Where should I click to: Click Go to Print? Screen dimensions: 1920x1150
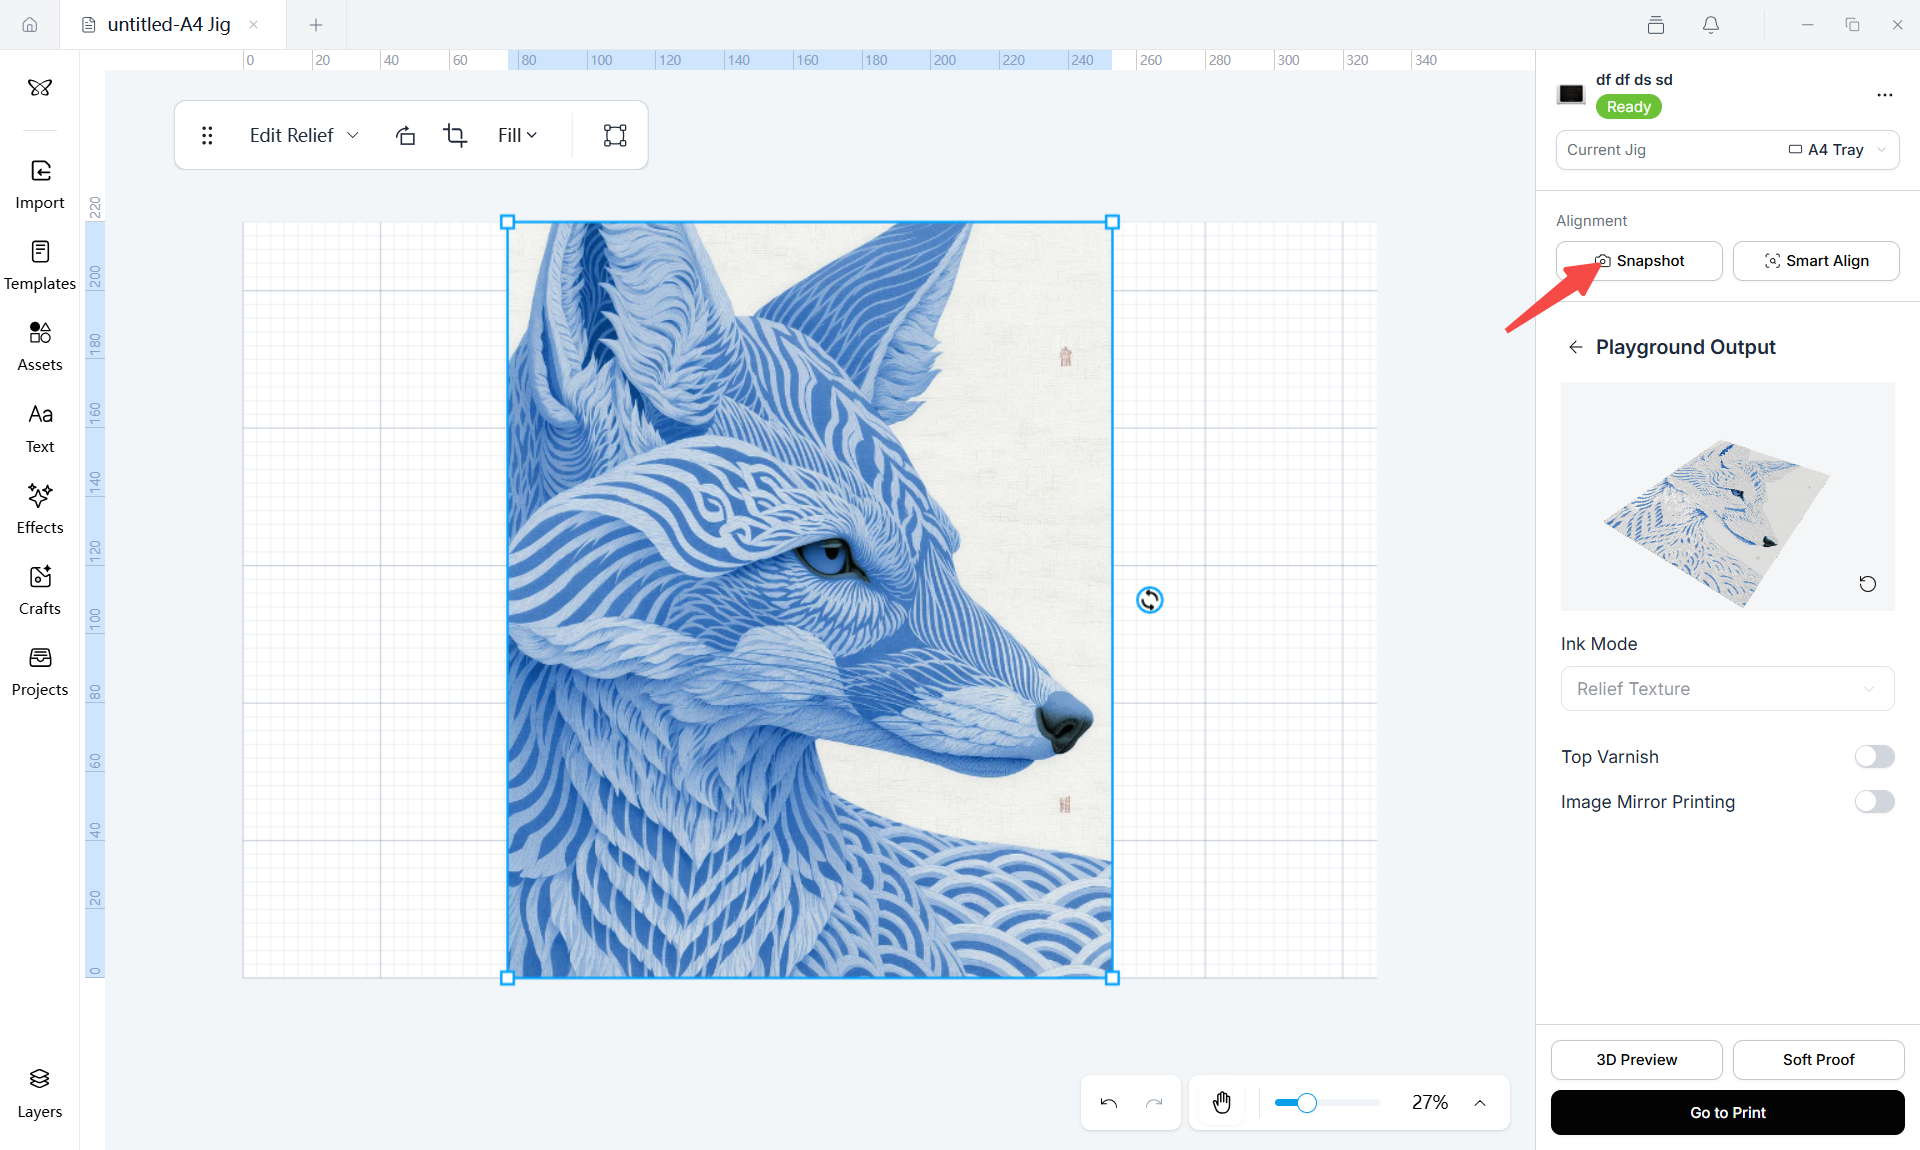[1727, 1113]
